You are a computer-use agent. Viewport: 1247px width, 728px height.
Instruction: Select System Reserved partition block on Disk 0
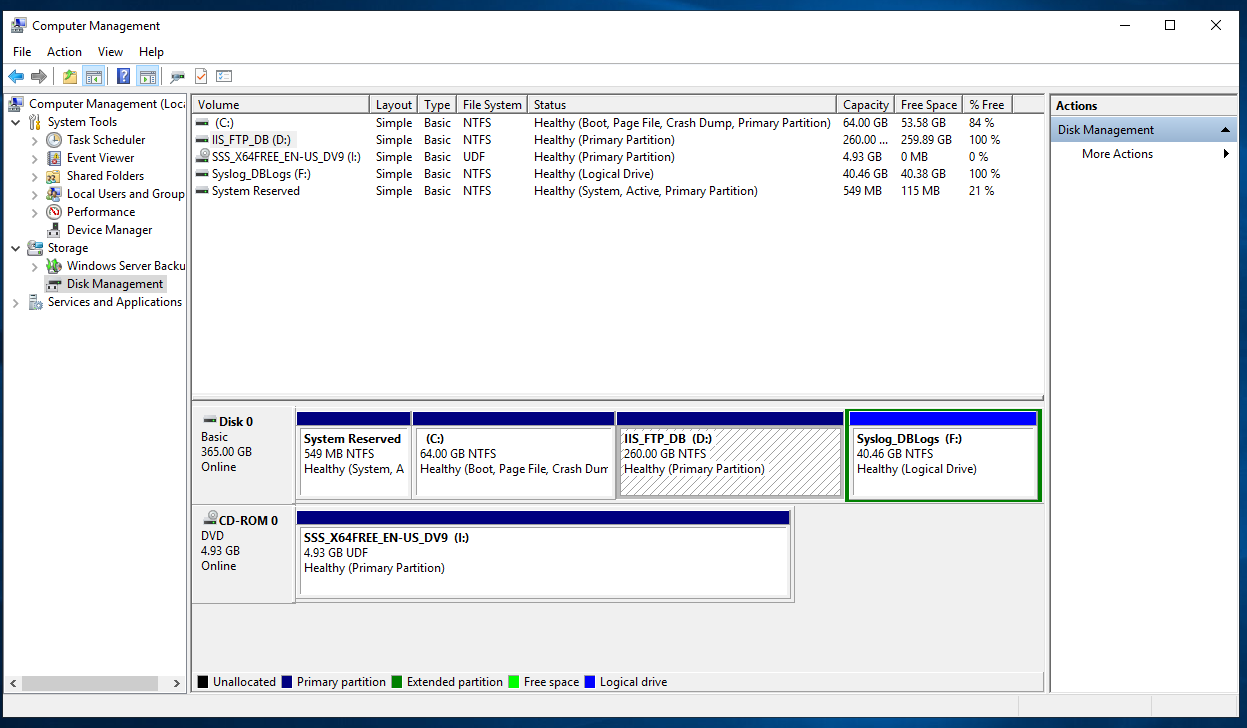point(354,454)
